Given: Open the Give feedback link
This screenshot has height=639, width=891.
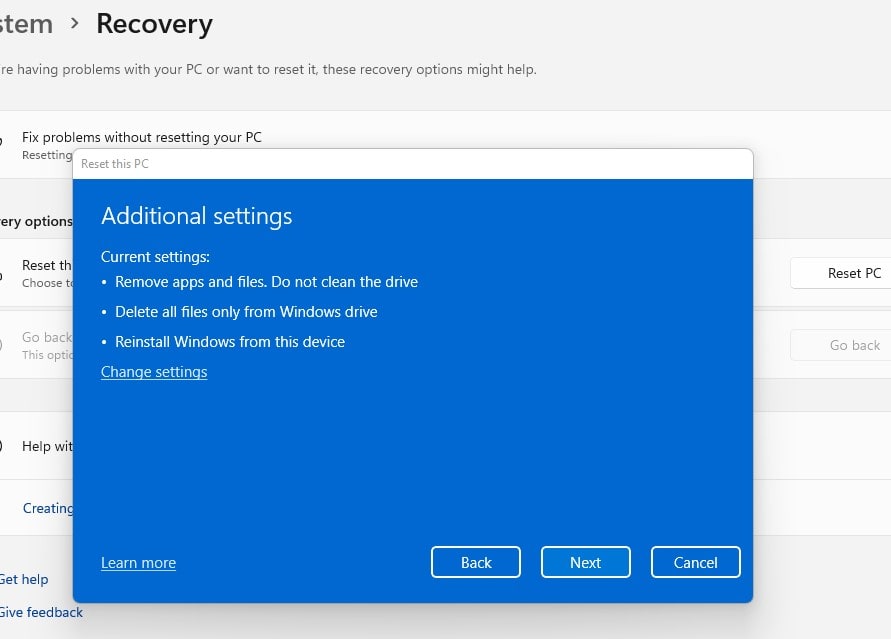Looking at the screenshot, I should pos(41,612).
